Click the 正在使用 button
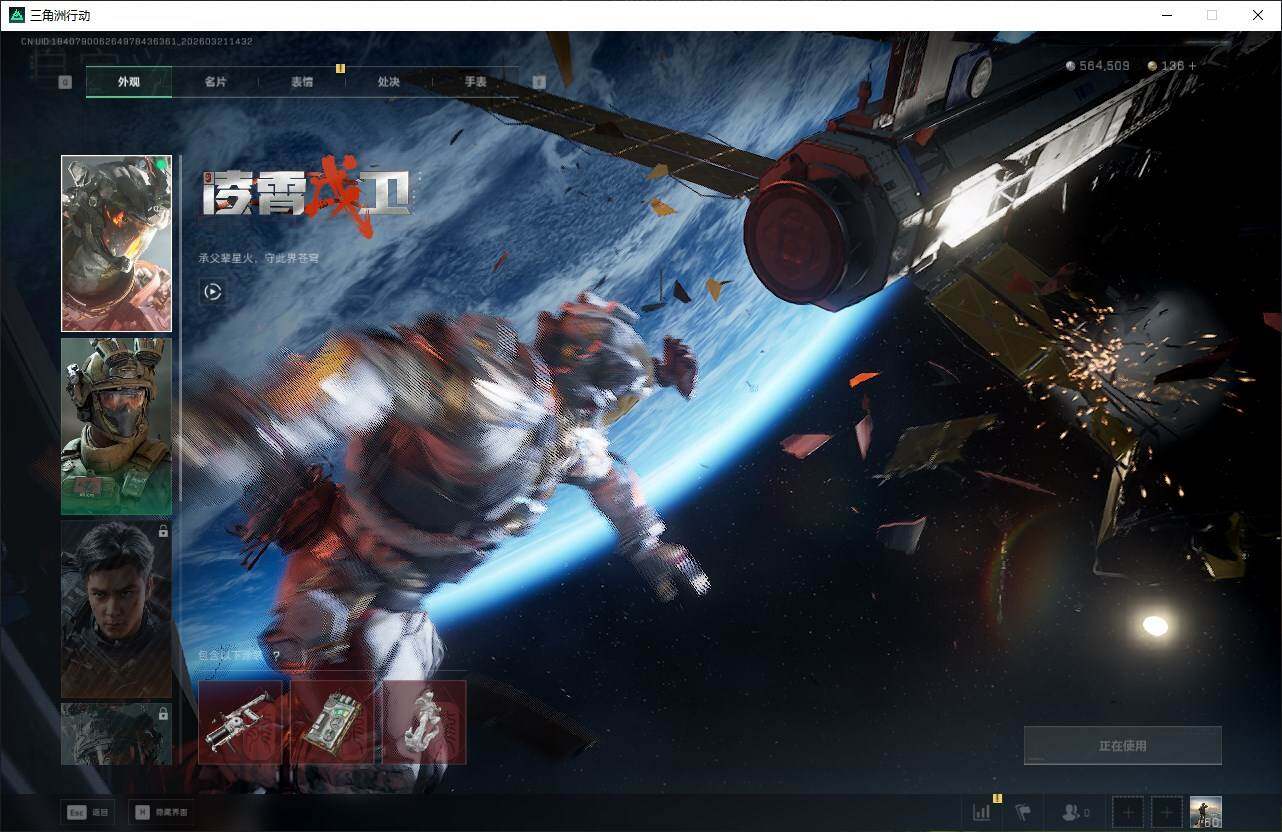The height and width of the screenshot is (832, 1282). 1122,746
